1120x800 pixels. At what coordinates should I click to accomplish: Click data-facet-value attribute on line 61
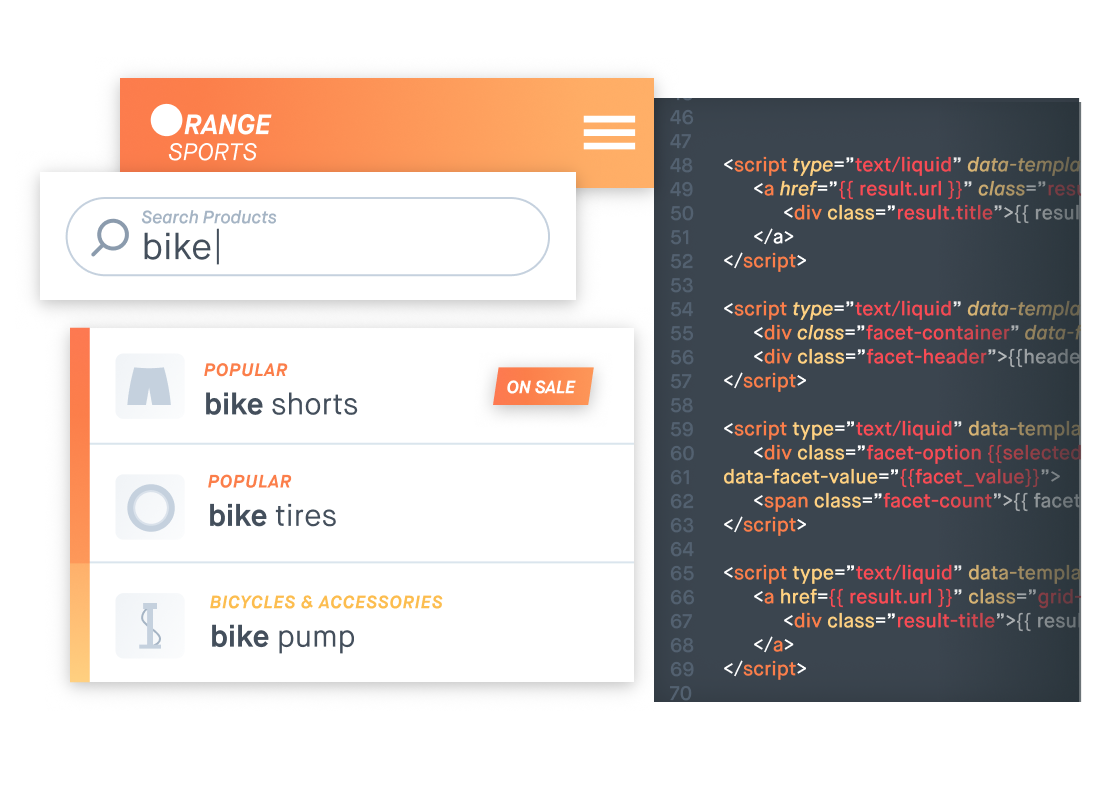click(891, 476)
